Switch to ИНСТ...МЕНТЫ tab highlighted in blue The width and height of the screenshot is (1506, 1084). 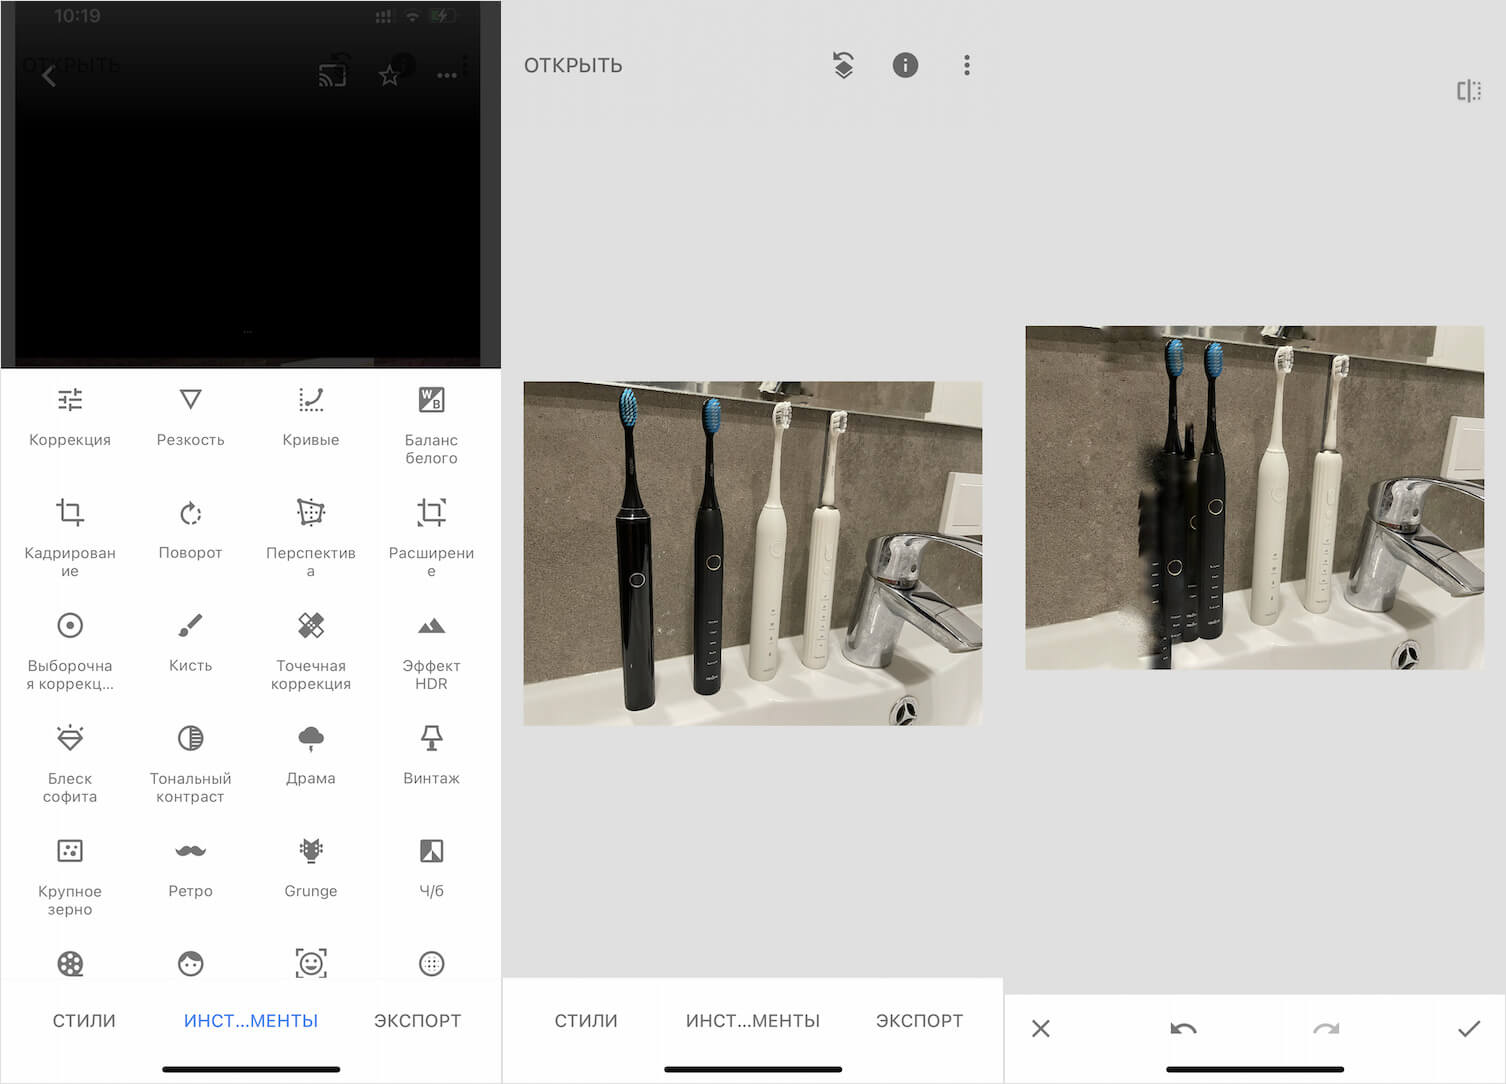tap(251, 1021)
